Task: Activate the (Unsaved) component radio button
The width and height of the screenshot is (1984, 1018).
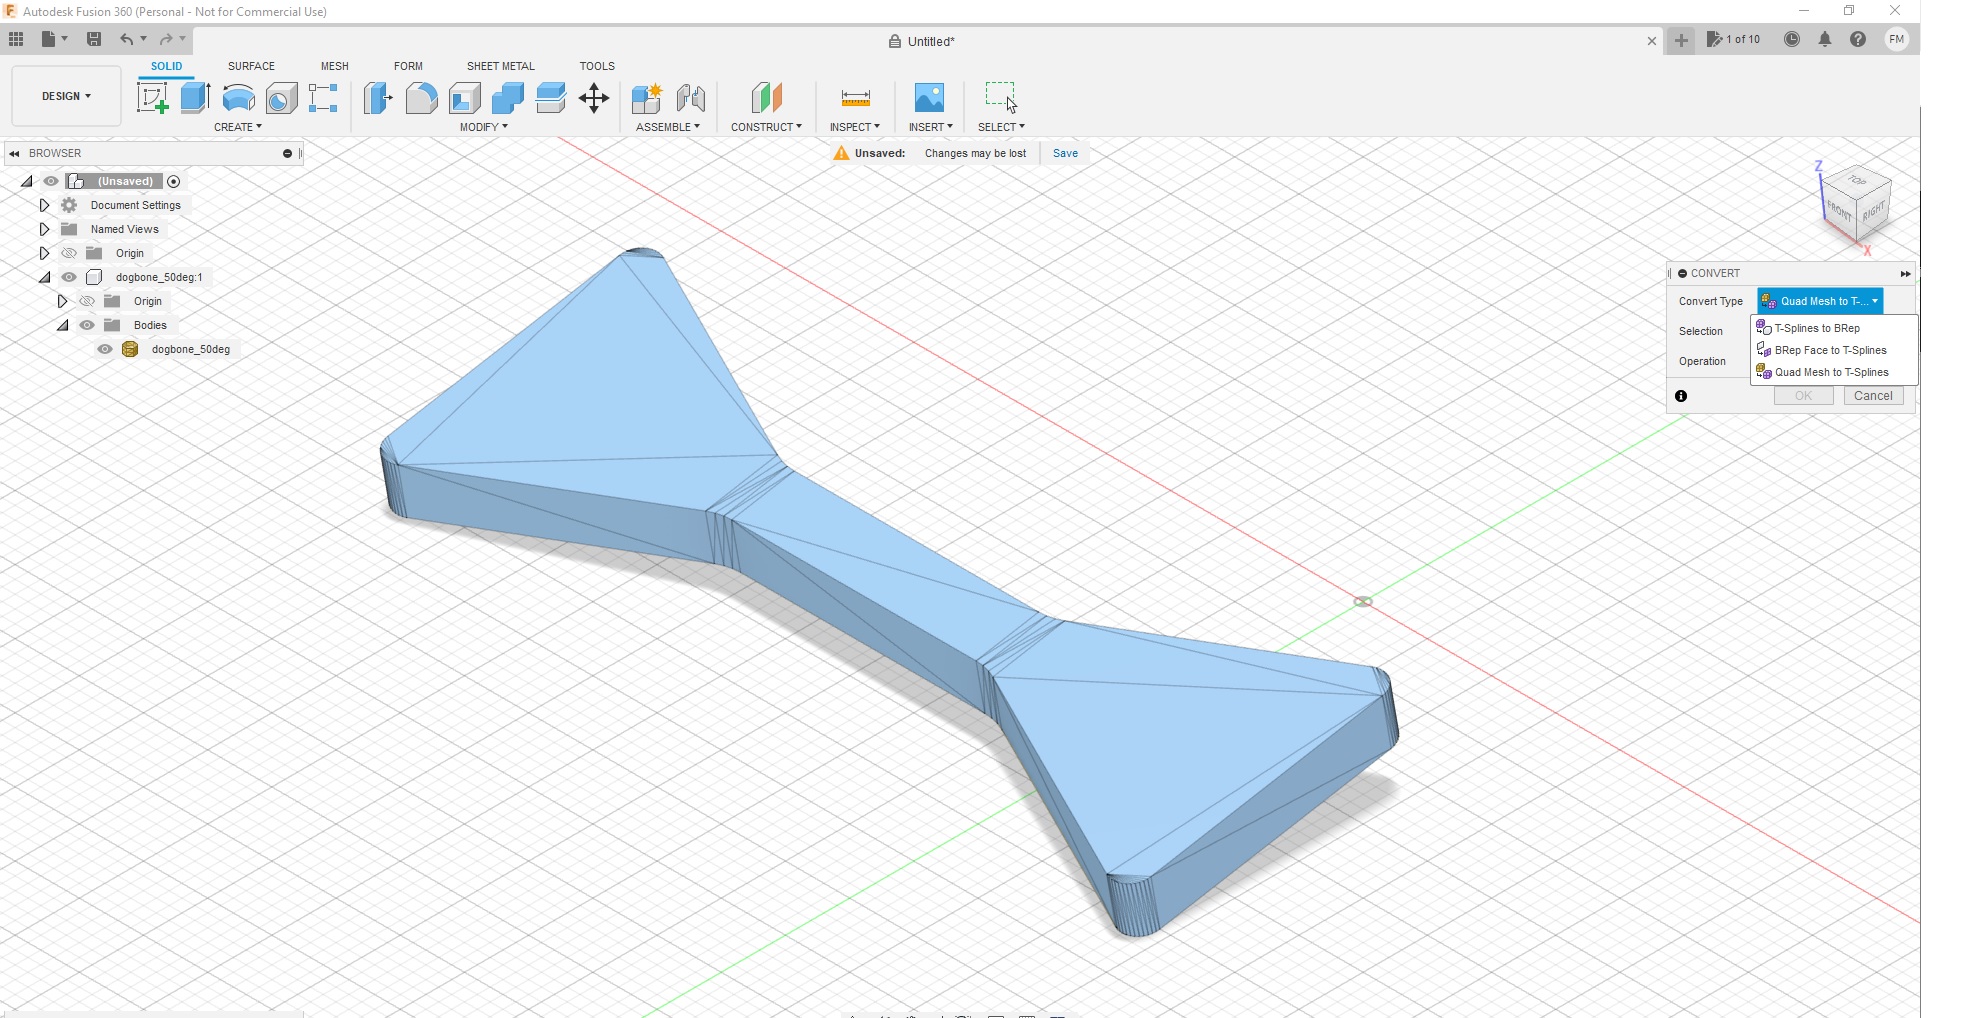Action: pos(174,181)
